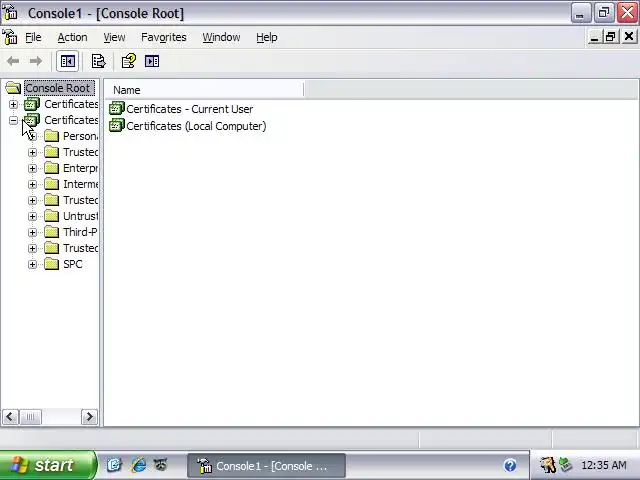
Task: Click the Trusted folder icon above SPC
Action: 51,248
